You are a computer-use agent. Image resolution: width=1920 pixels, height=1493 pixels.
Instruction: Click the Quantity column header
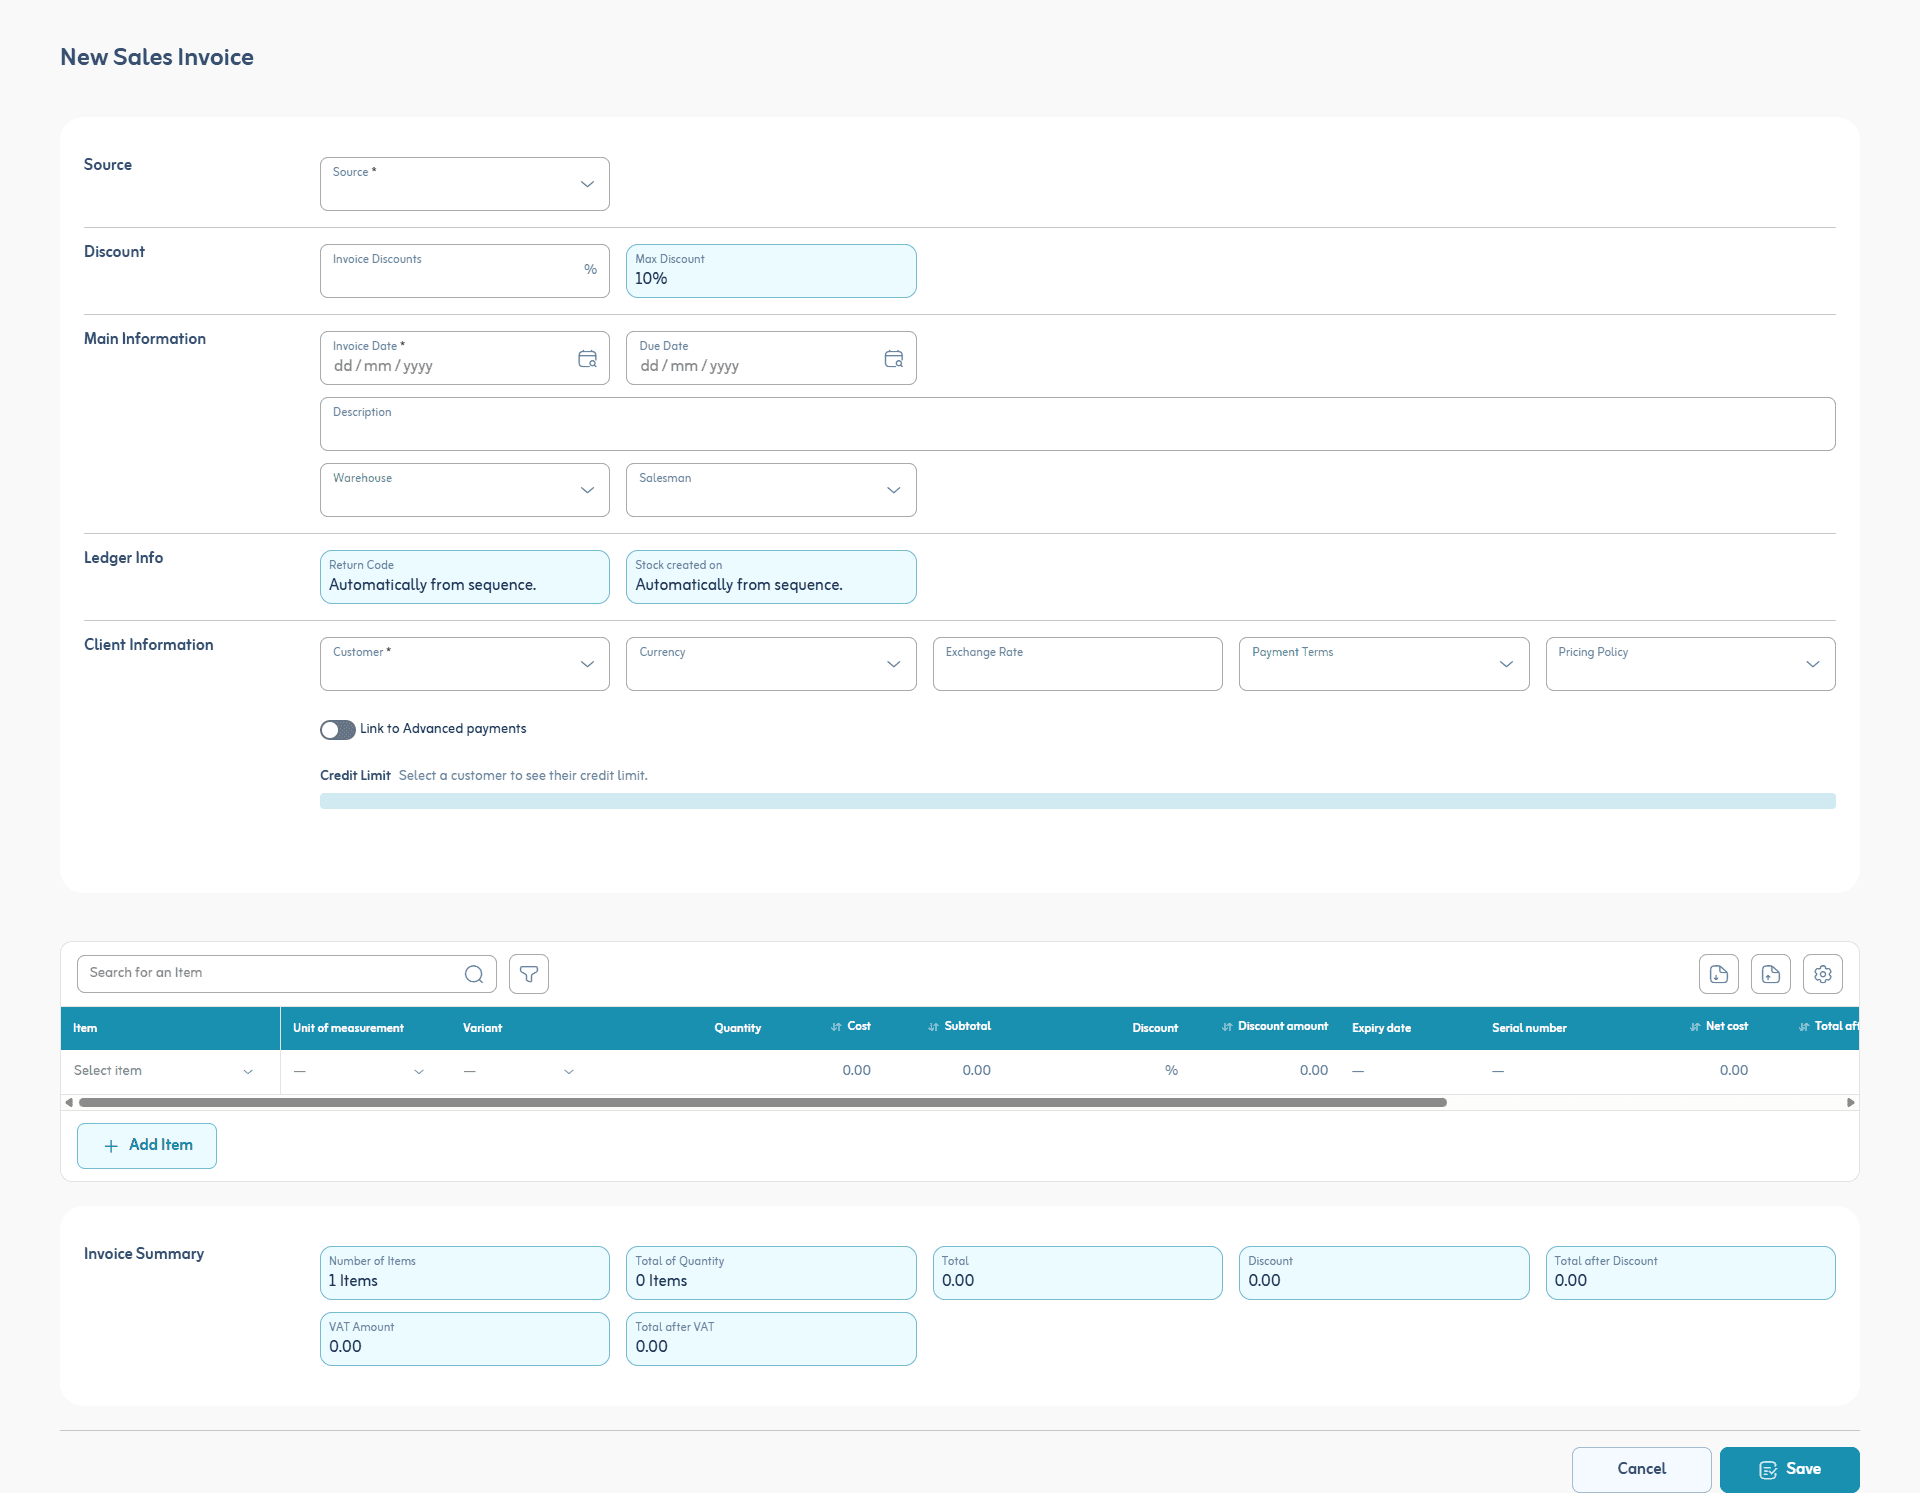(x=738, y=1028)
